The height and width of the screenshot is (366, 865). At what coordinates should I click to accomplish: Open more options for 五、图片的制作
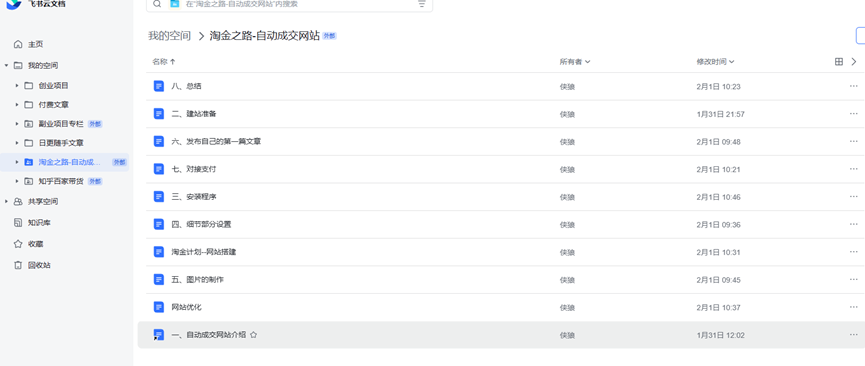pyautogui.click(x=853, y=280)
